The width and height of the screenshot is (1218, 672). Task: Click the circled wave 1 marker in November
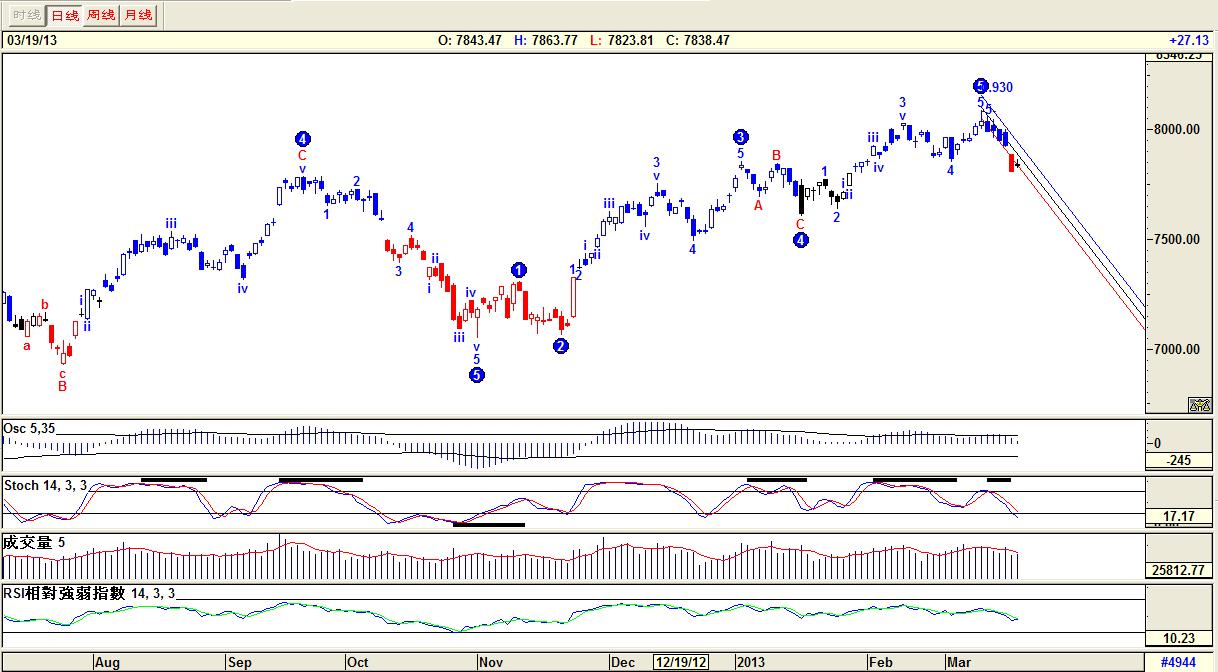tap(518, 270)
